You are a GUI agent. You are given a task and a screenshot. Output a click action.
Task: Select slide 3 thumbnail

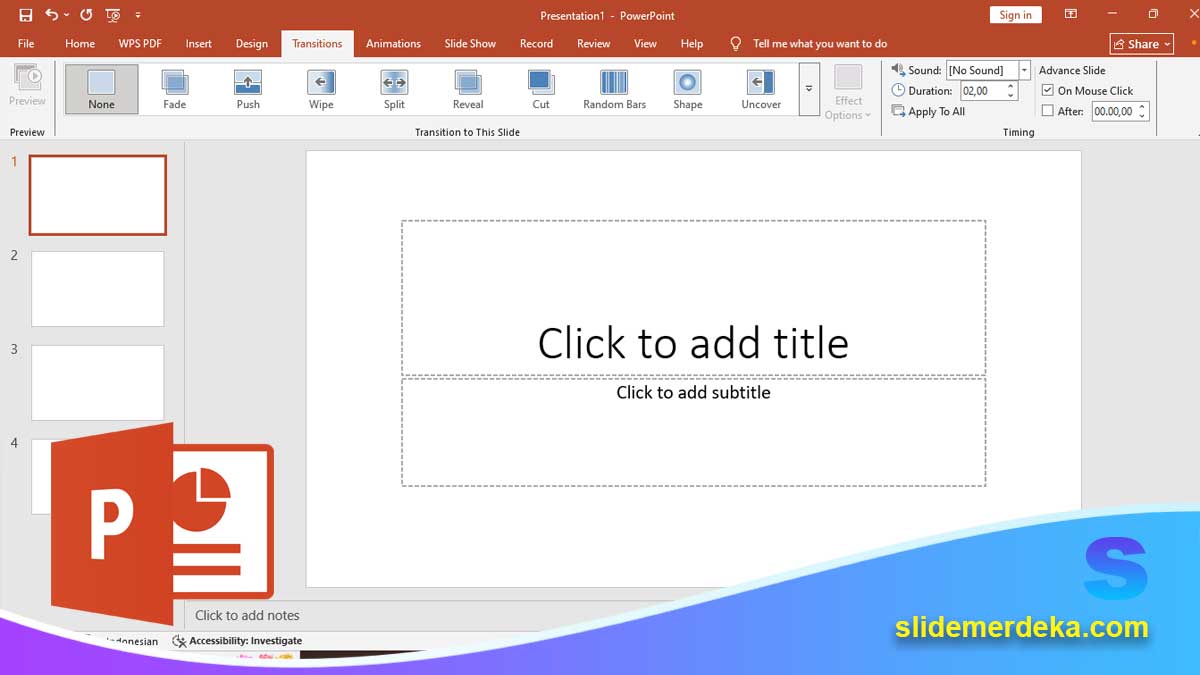(98, 383)
